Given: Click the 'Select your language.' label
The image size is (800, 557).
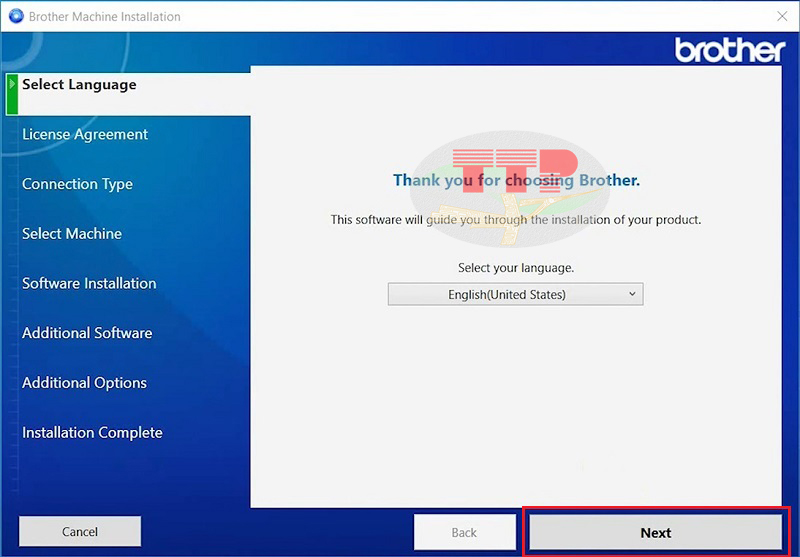Looking at the screenshot, I should point(516,268).
